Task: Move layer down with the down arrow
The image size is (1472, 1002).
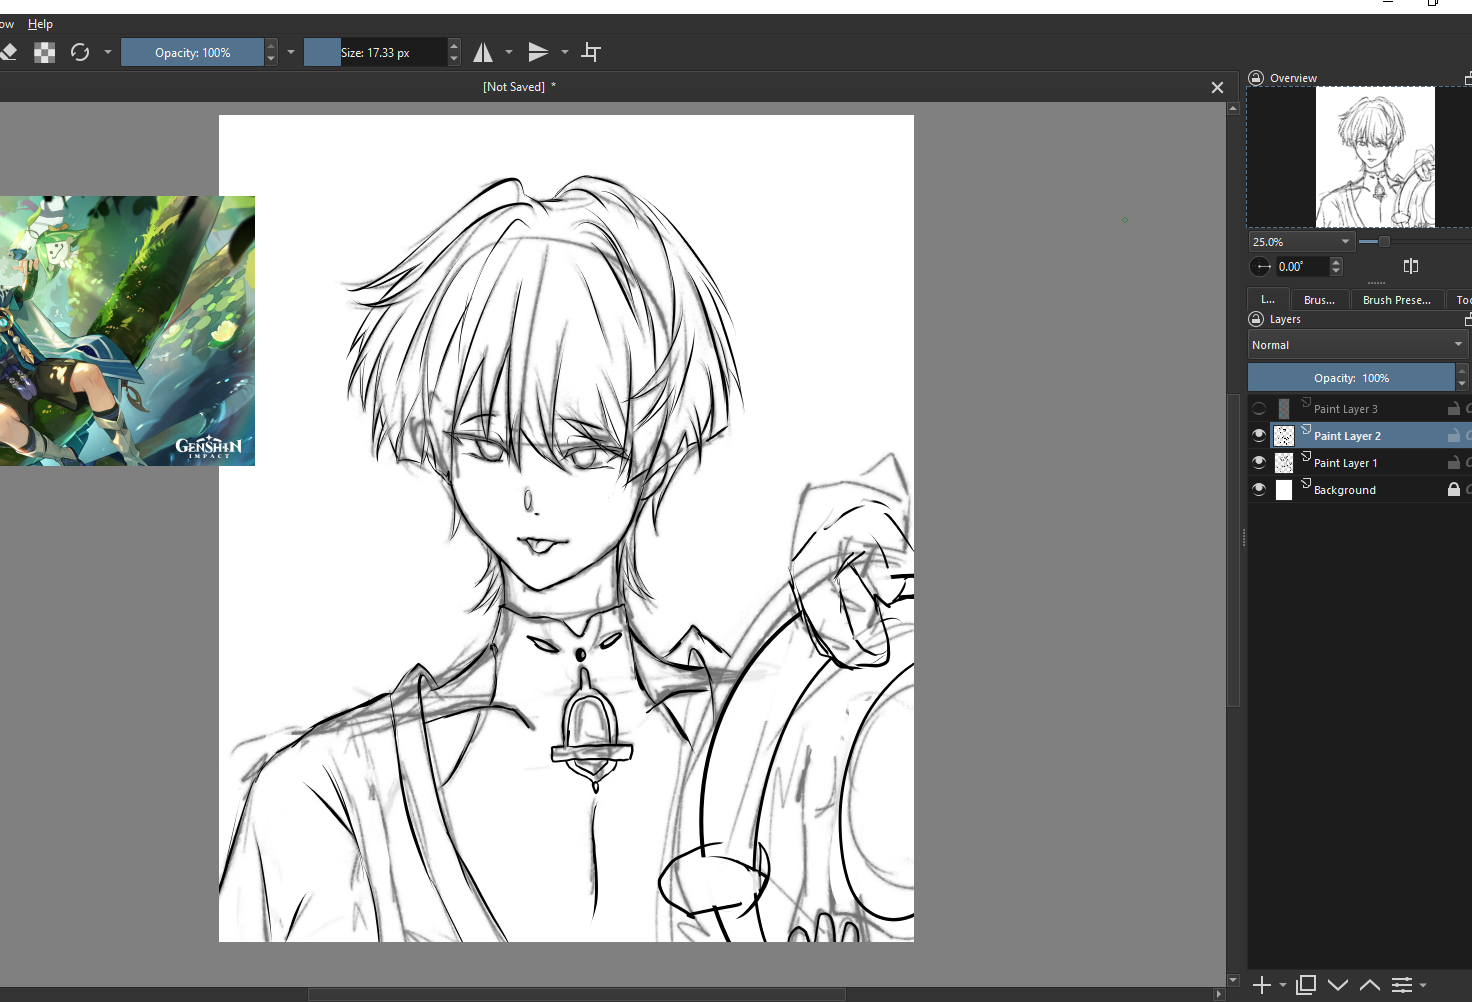Action: click(x=1338, y=985)
